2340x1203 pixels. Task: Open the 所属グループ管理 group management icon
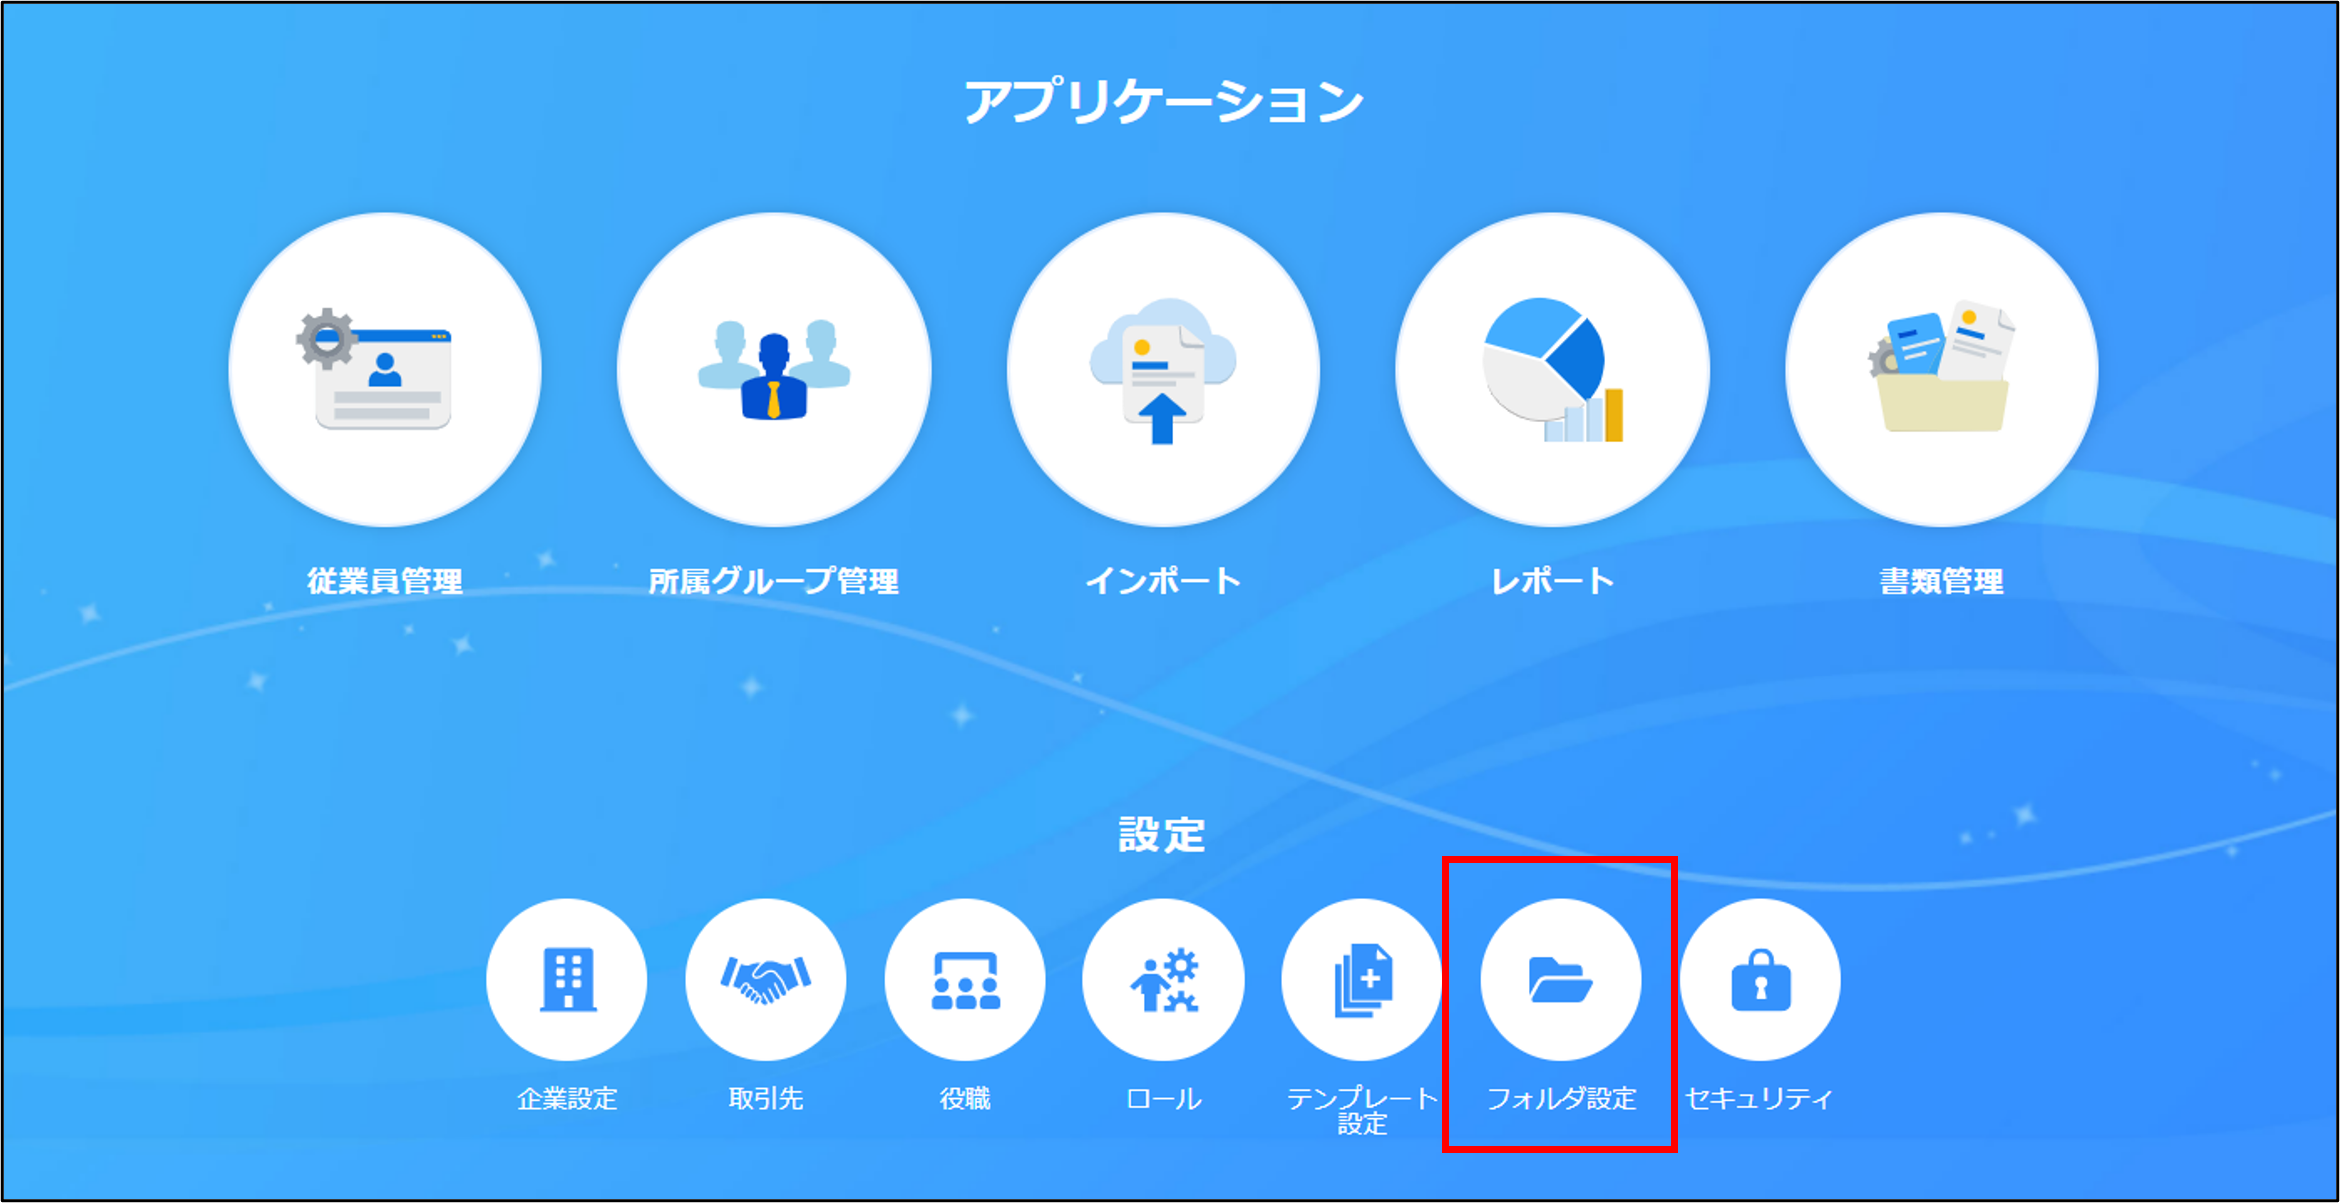pyautogui.click(x=774, y=369)
